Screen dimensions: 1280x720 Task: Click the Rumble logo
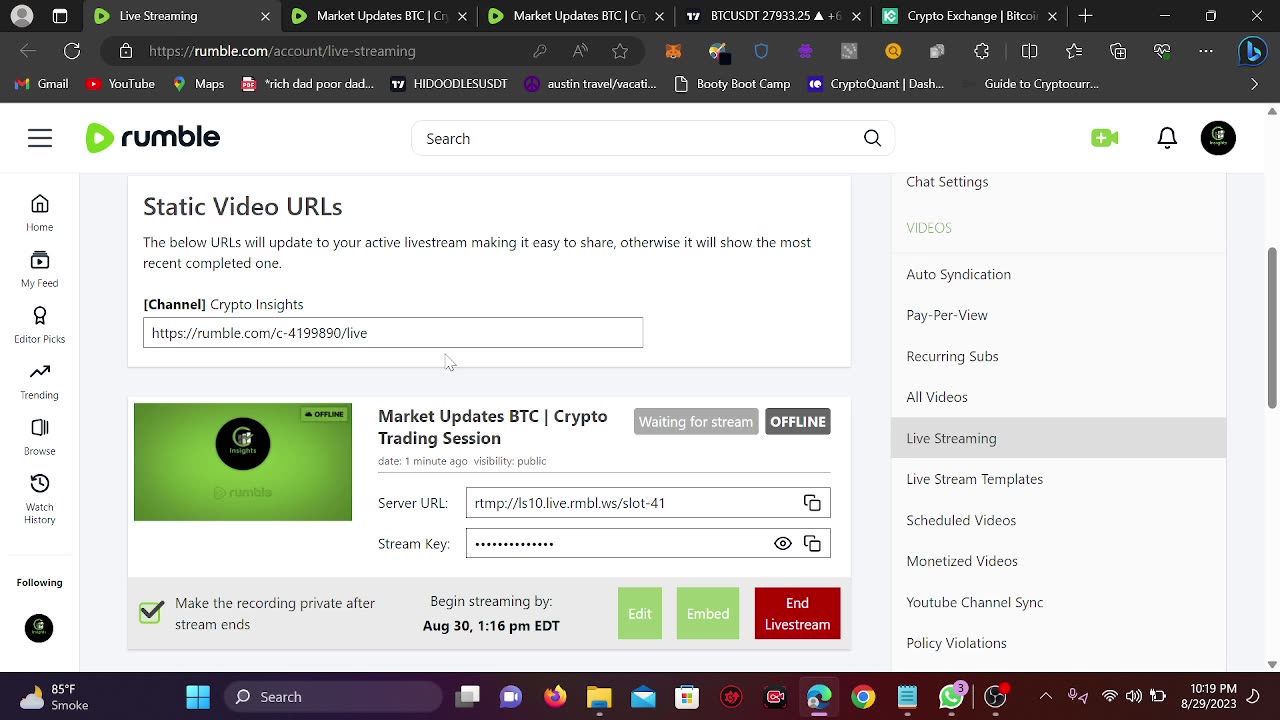coord(153,138)
